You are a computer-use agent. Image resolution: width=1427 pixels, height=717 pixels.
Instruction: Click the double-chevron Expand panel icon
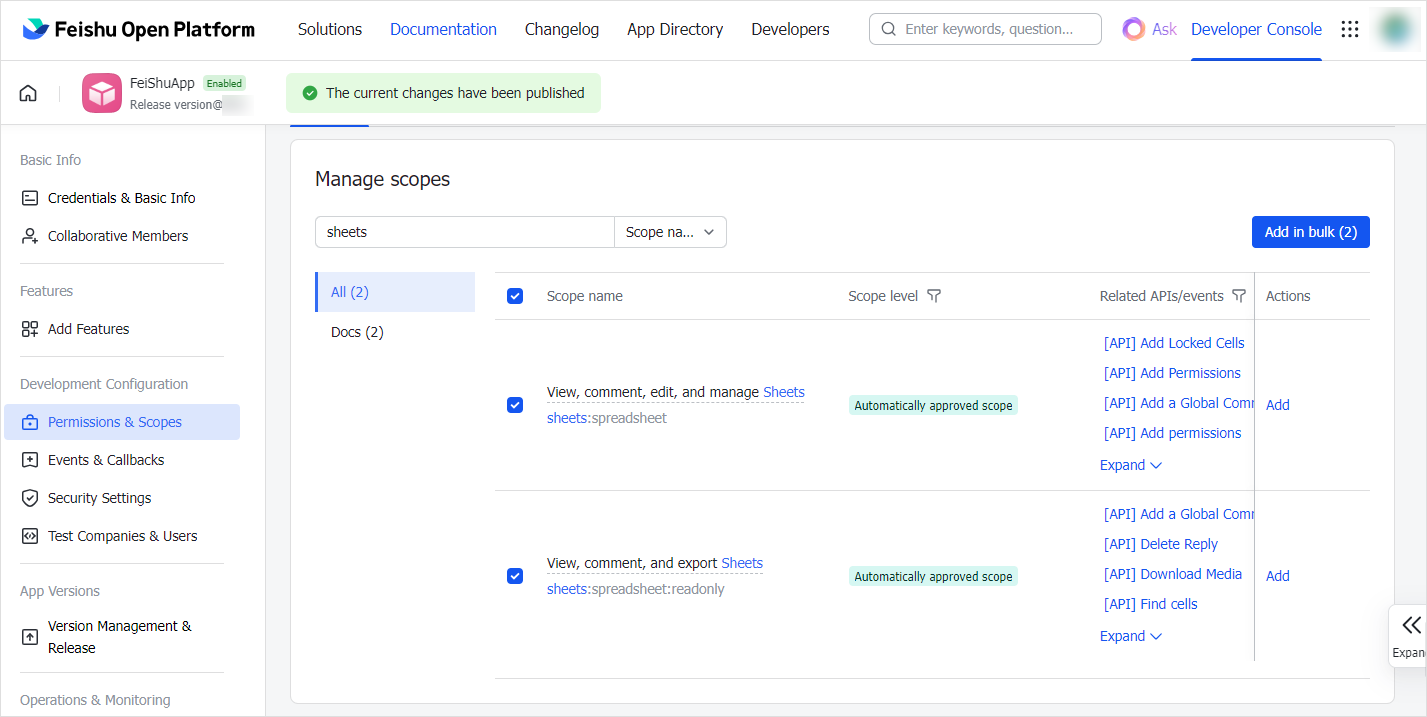(x=1411, y=625)
